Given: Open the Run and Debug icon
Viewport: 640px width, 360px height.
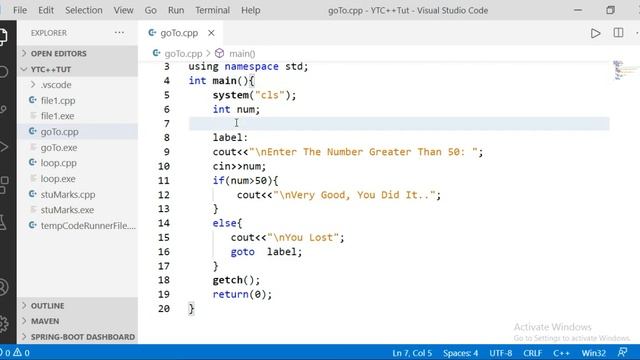Looking at the screenshot, I should [3, 147].
